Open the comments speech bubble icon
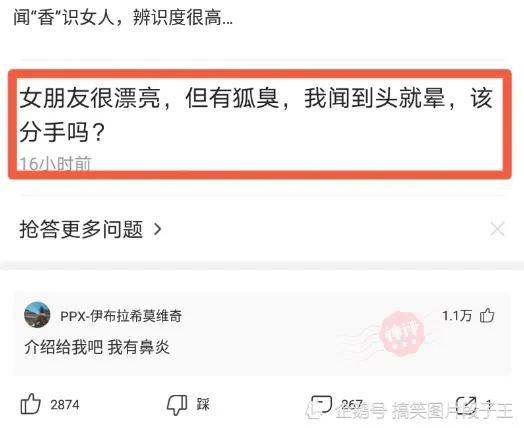This screenshot has width=524, height=428. pyautogui.click(x=321, y=404)
